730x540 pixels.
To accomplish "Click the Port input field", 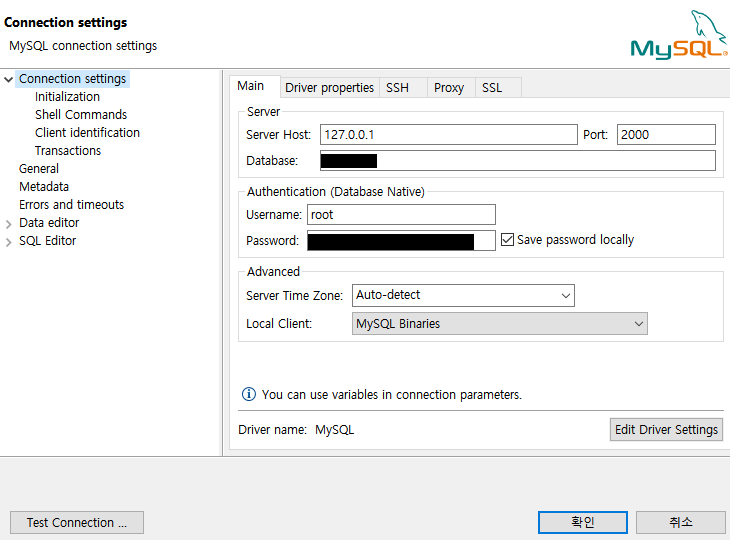I will pos(666,135).
